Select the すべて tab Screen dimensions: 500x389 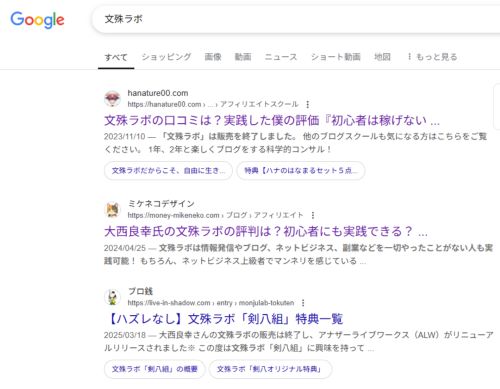116,57
